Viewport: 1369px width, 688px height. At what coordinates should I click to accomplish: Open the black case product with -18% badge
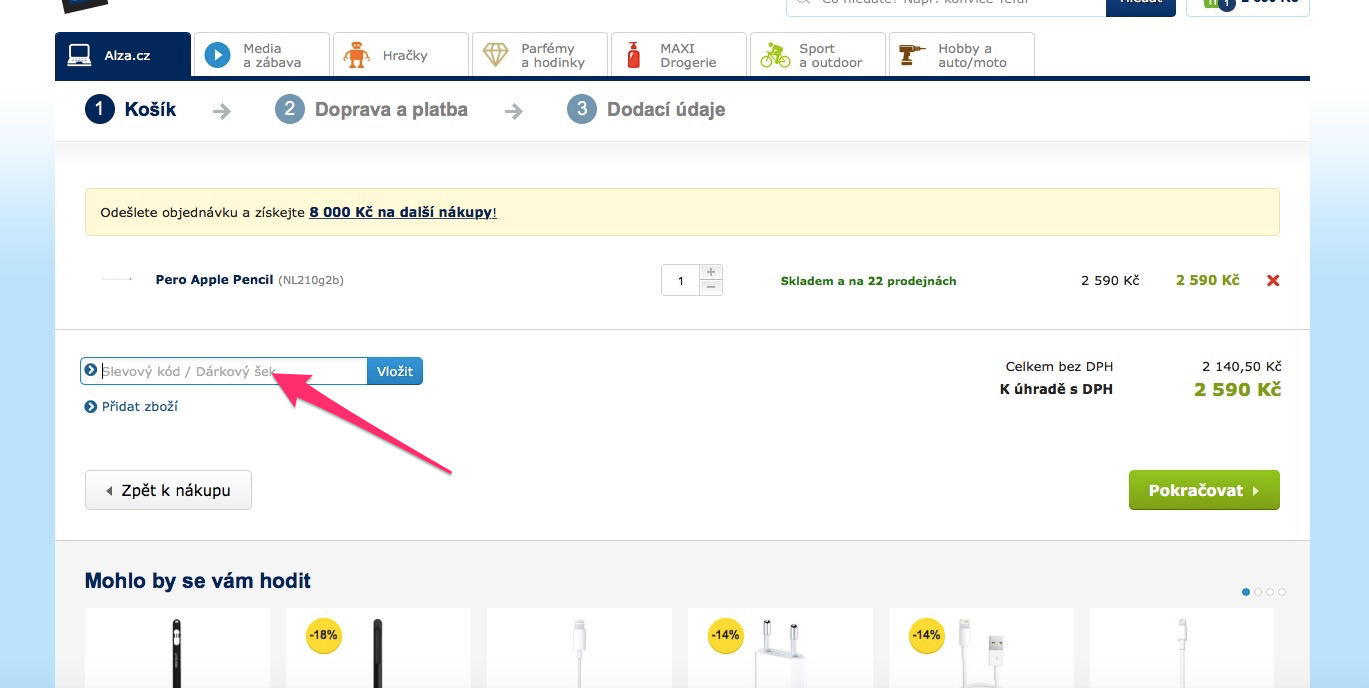[x=378, y=648]
